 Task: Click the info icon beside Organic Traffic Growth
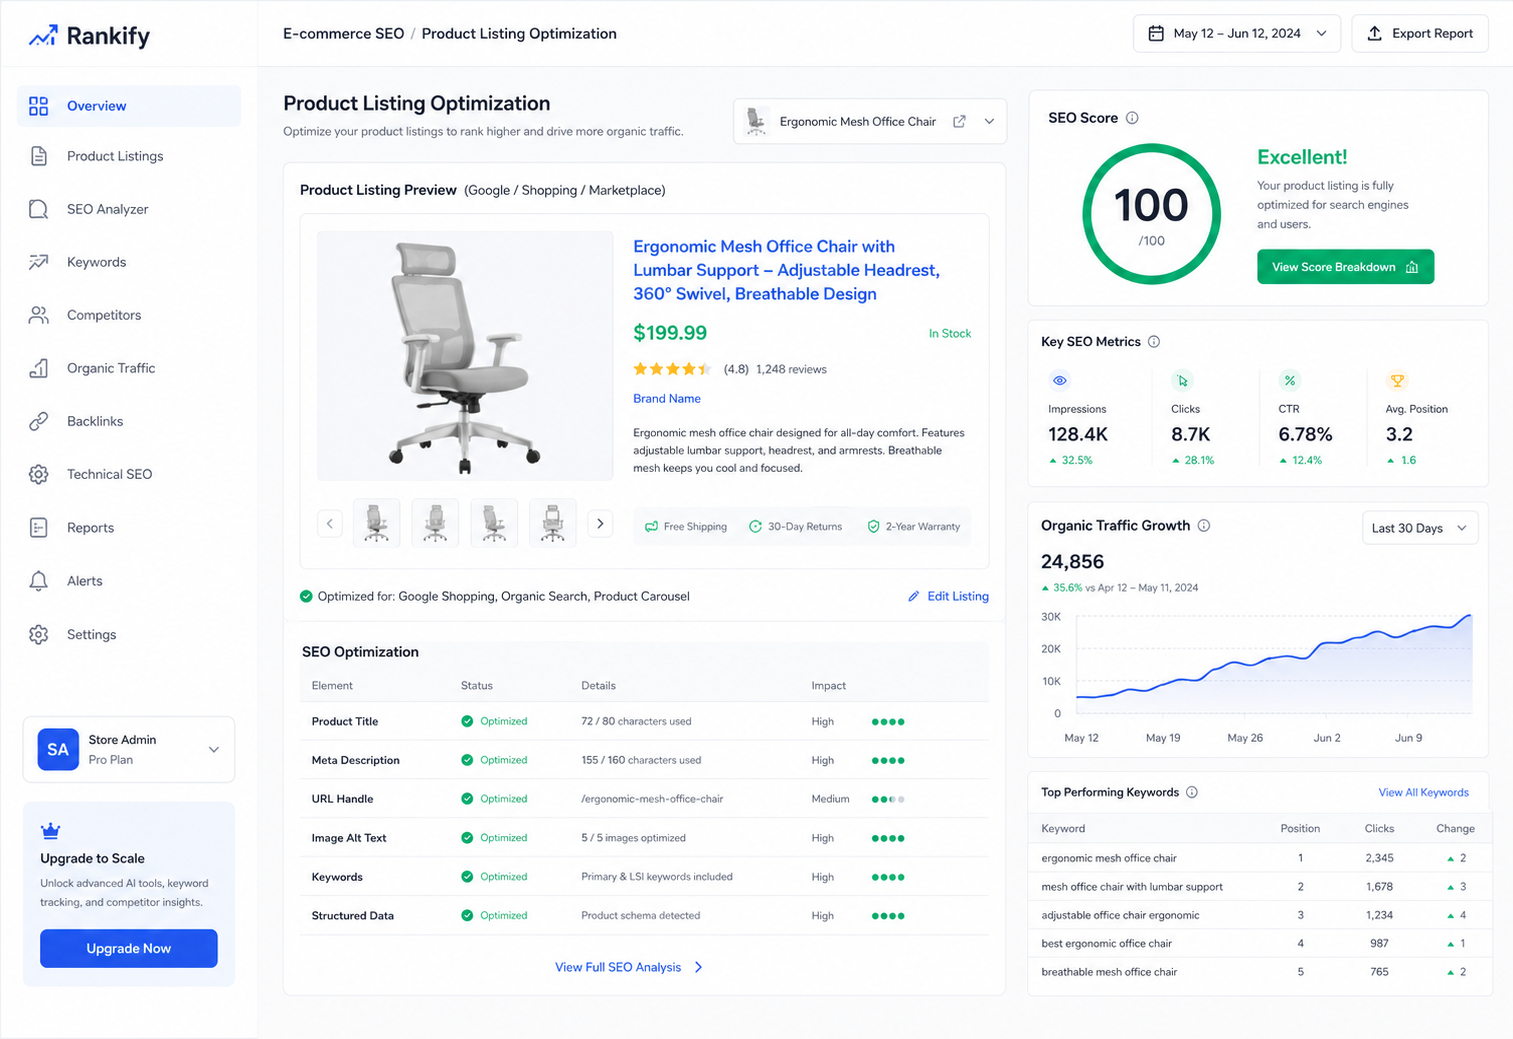tap(1204, 526)
